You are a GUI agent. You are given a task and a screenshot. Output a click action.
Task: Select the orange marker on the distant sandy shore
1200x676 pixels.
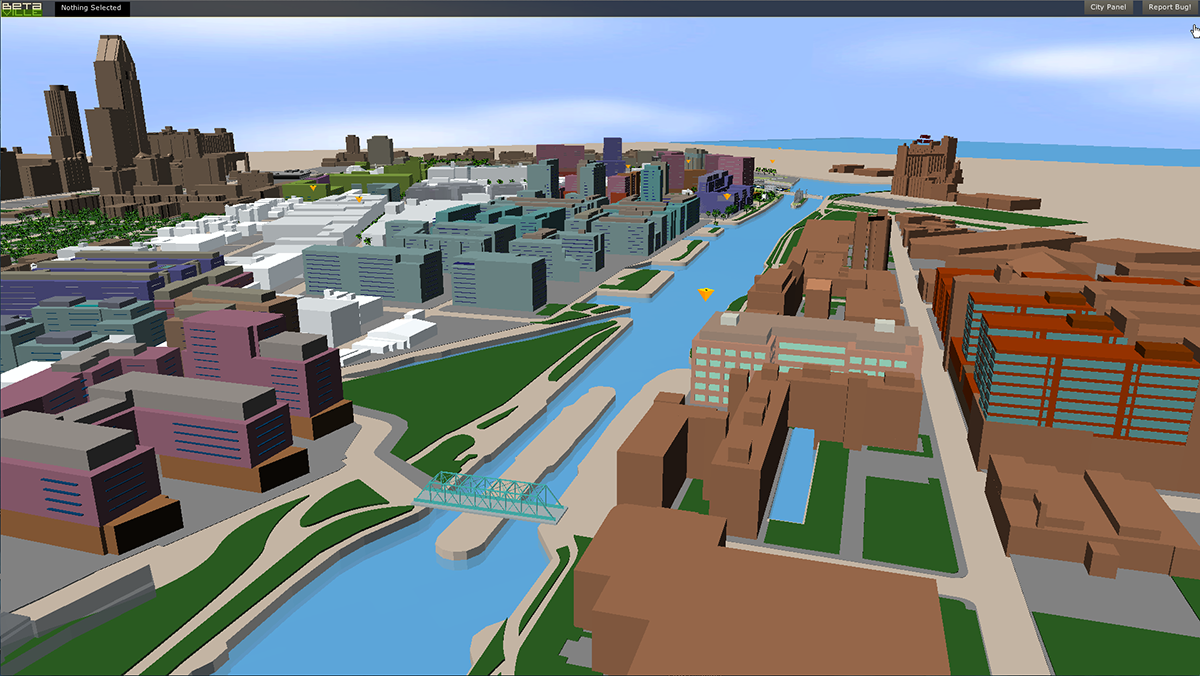click(x=772, y=161)
